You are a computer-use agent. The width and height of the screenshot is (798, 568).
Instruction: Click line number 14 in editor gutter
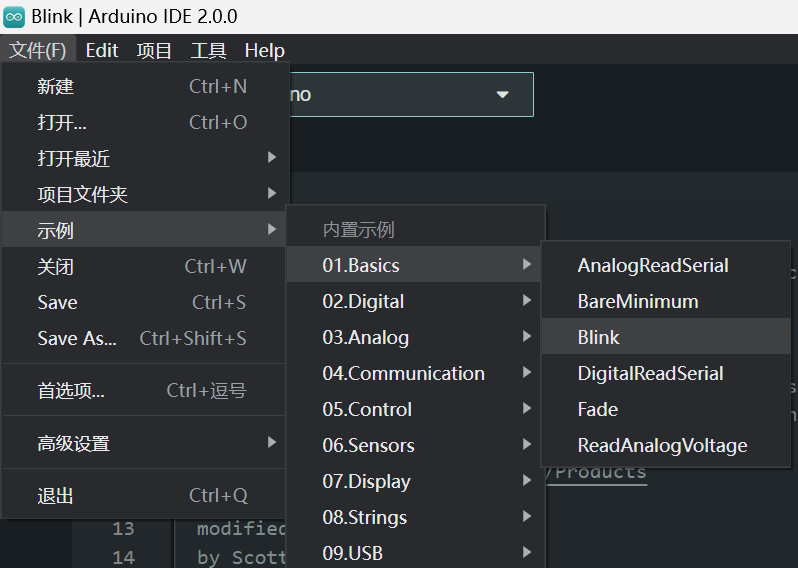123,557
